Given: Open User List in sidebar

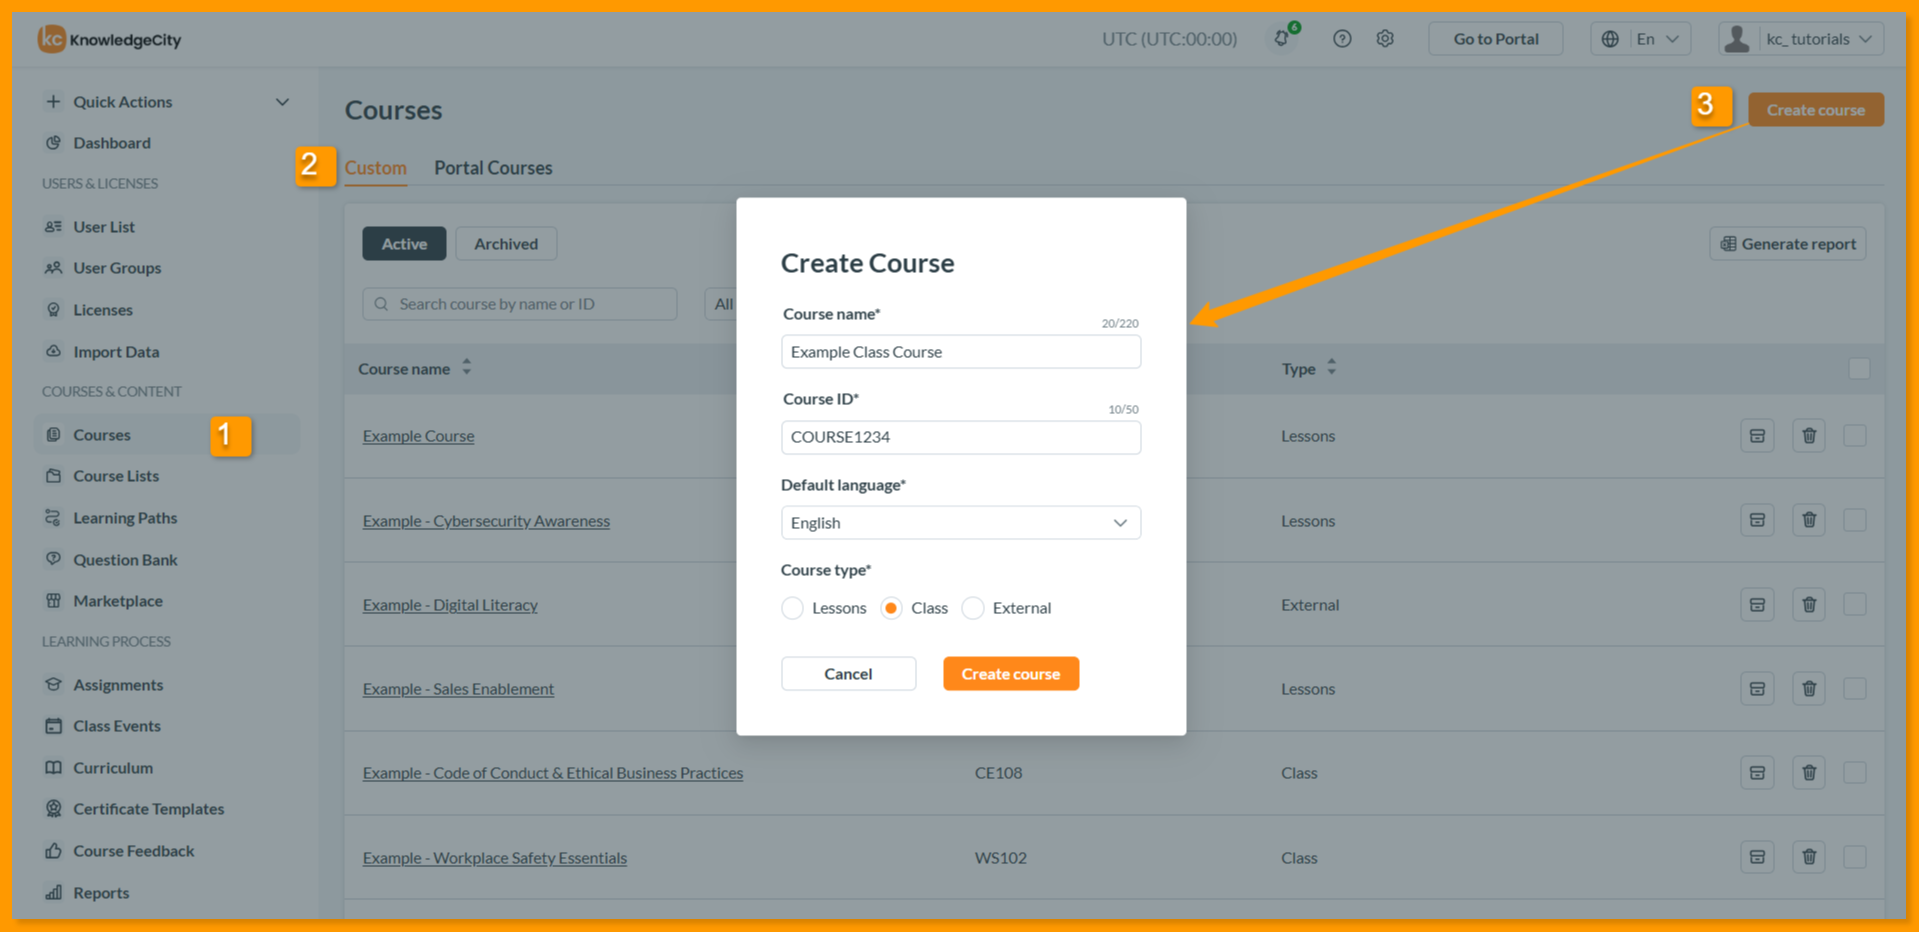Looking at the screenshot, I should pyautogui.click(x=103, y=227).
